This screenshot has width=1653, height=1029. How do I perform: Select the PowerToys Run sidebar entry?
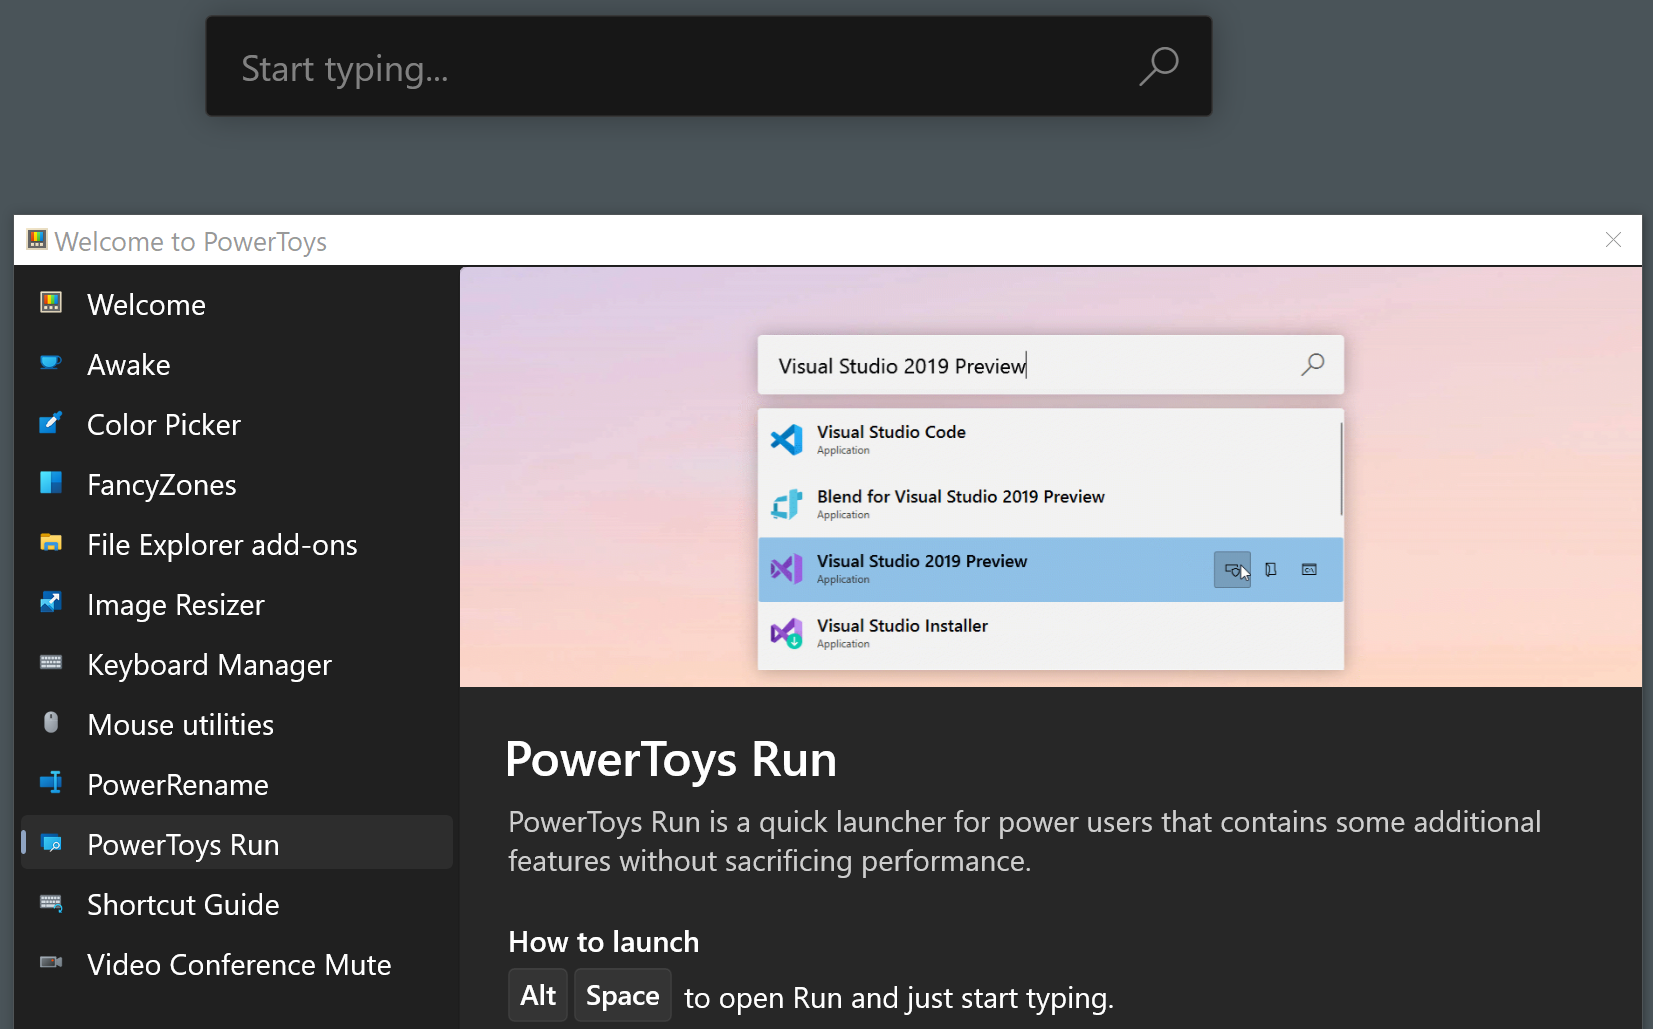[x=237, y=843]
